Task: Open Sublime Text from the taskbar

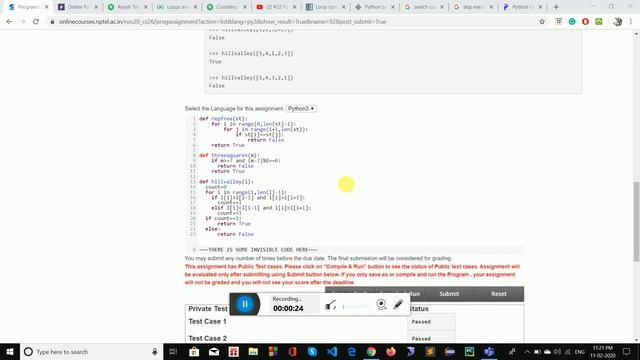Action: 430,351
